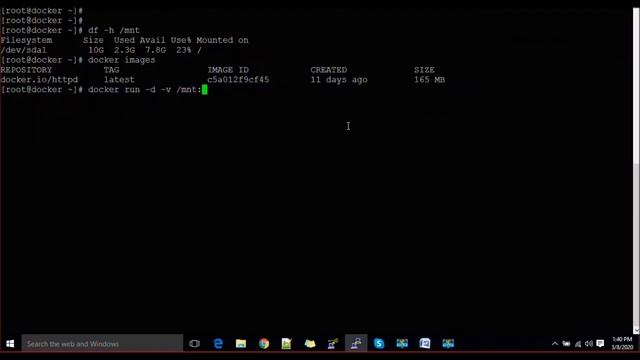640x360 pixels.
Task: Open the yellow folders app on the taskbar
Action: pyautogui.click(x=310, y=344)
